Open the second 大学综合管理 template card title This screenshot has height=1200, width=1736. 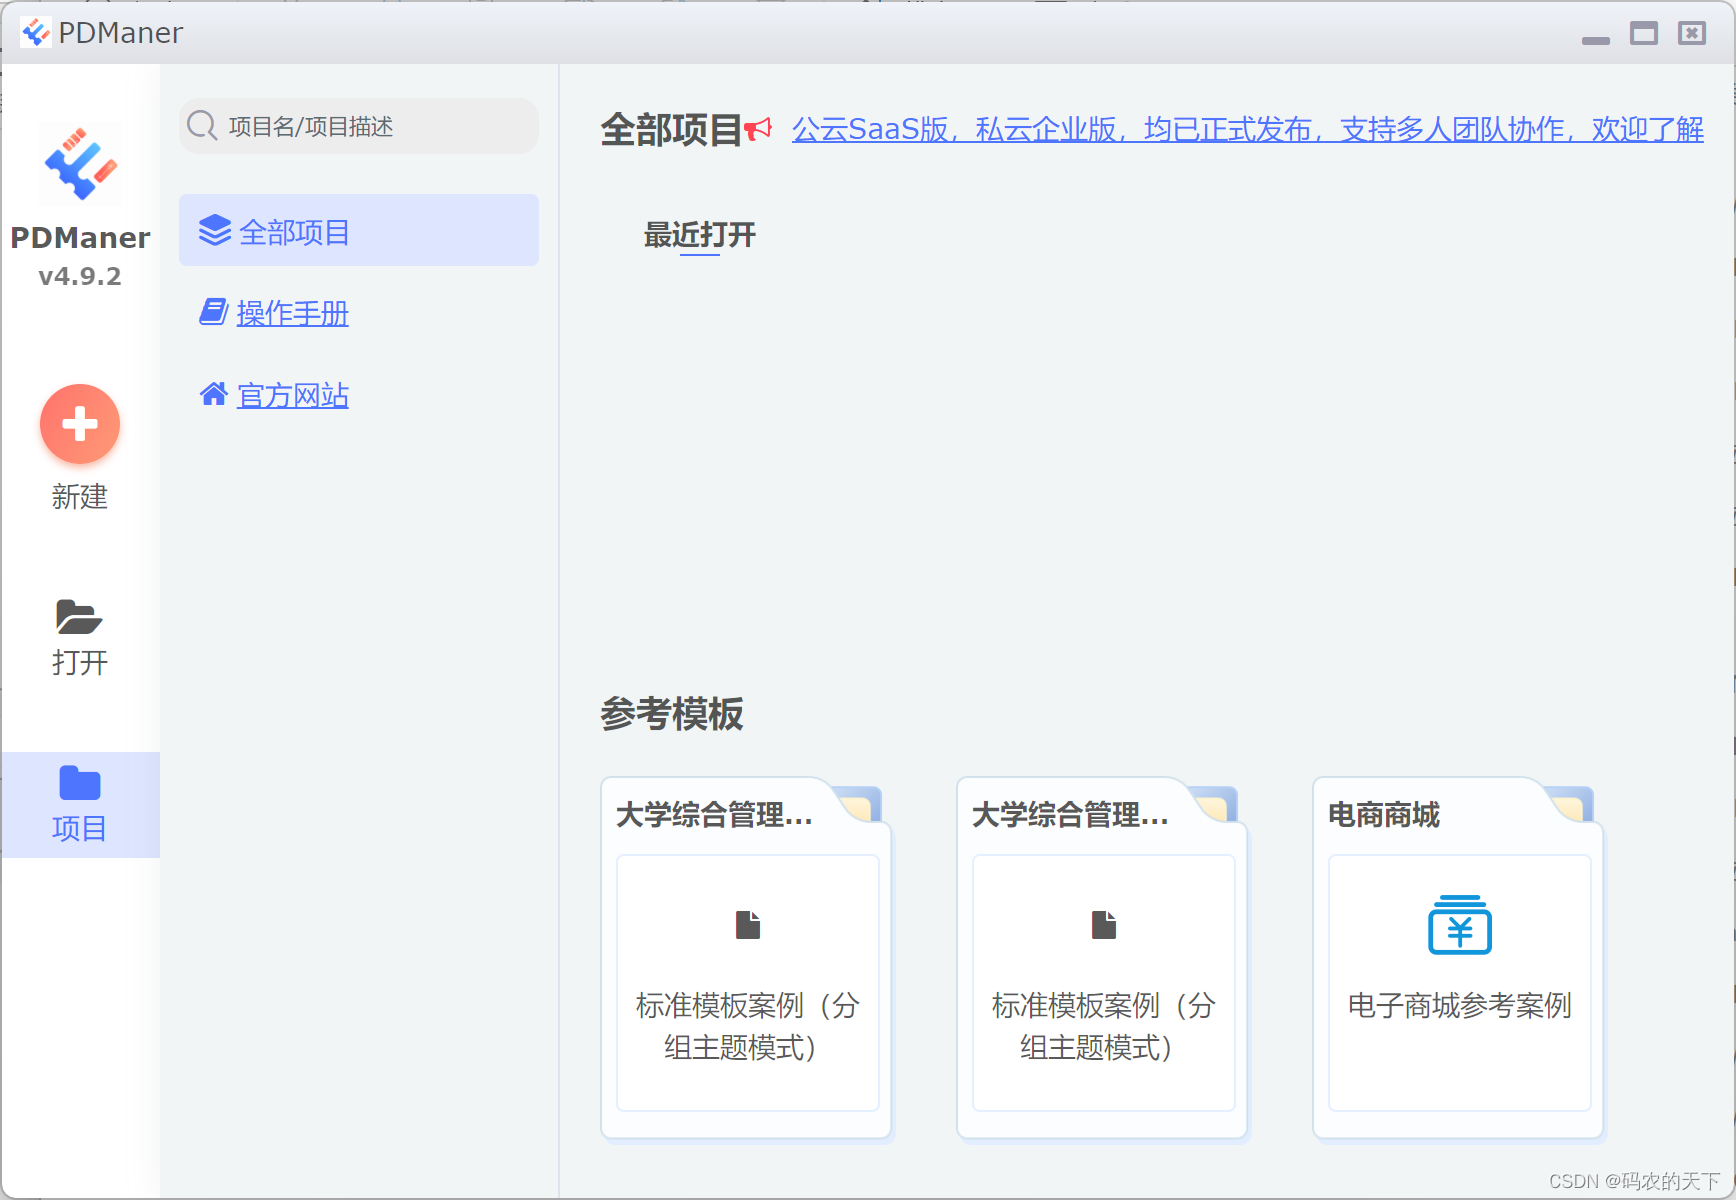coord(1070,815)
